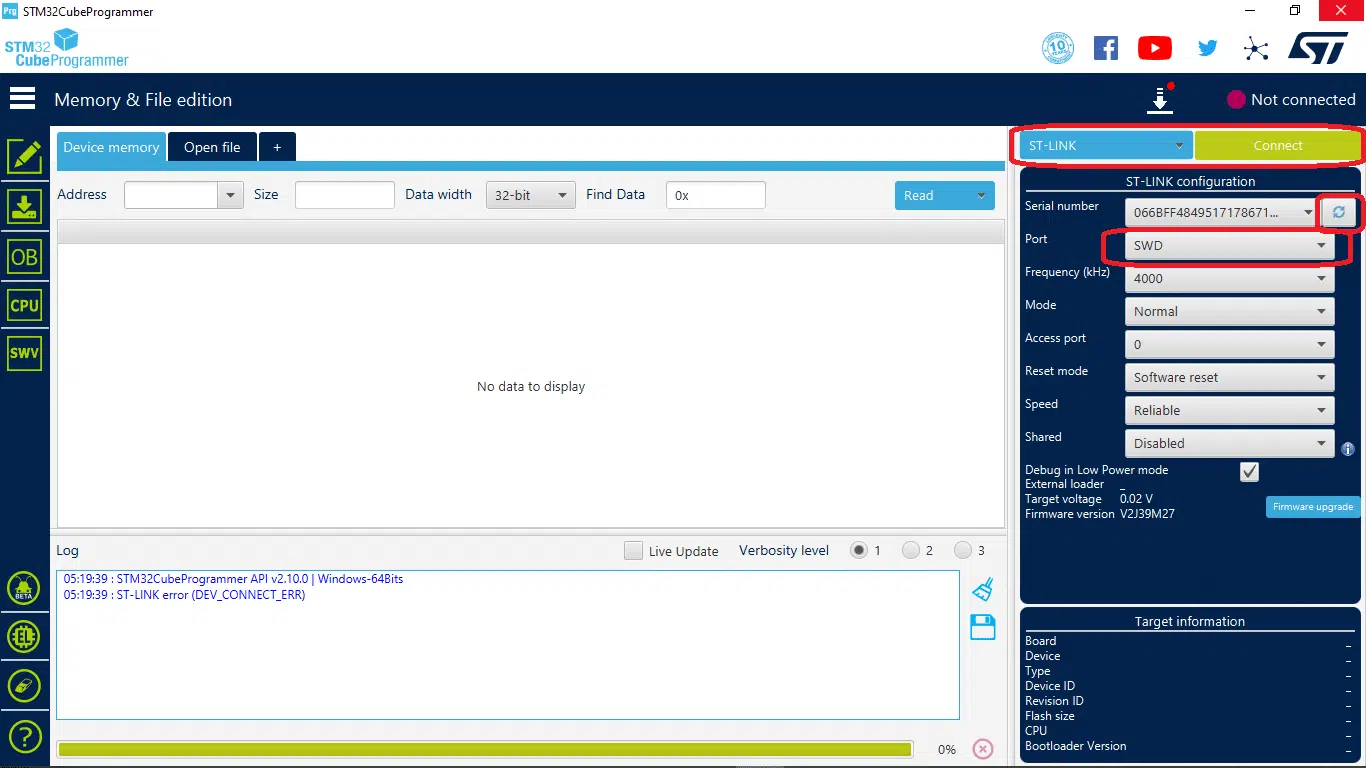This screenshot has height=768, width=1366.
Task: Click Firmware upgrade button
Action: click(1313, 507)
